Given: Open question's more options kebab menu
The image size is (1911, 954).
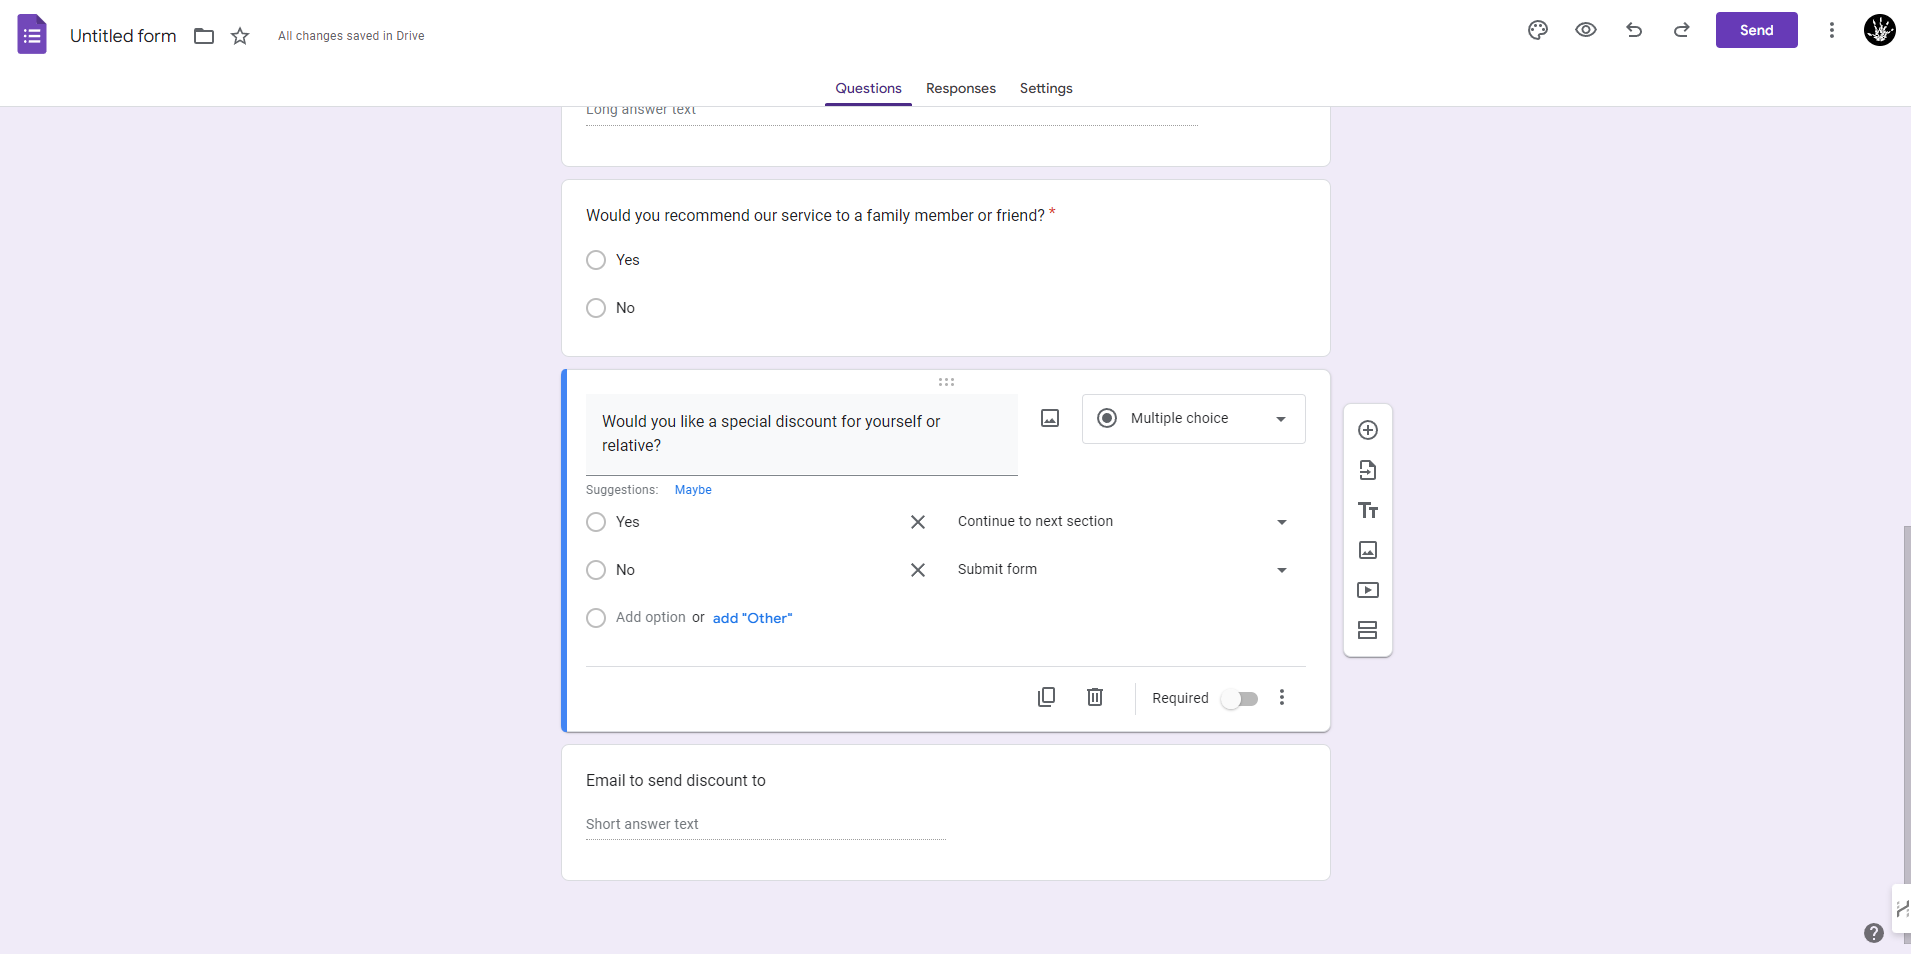Looking at the screenshot, I should tap(1282, 697).
